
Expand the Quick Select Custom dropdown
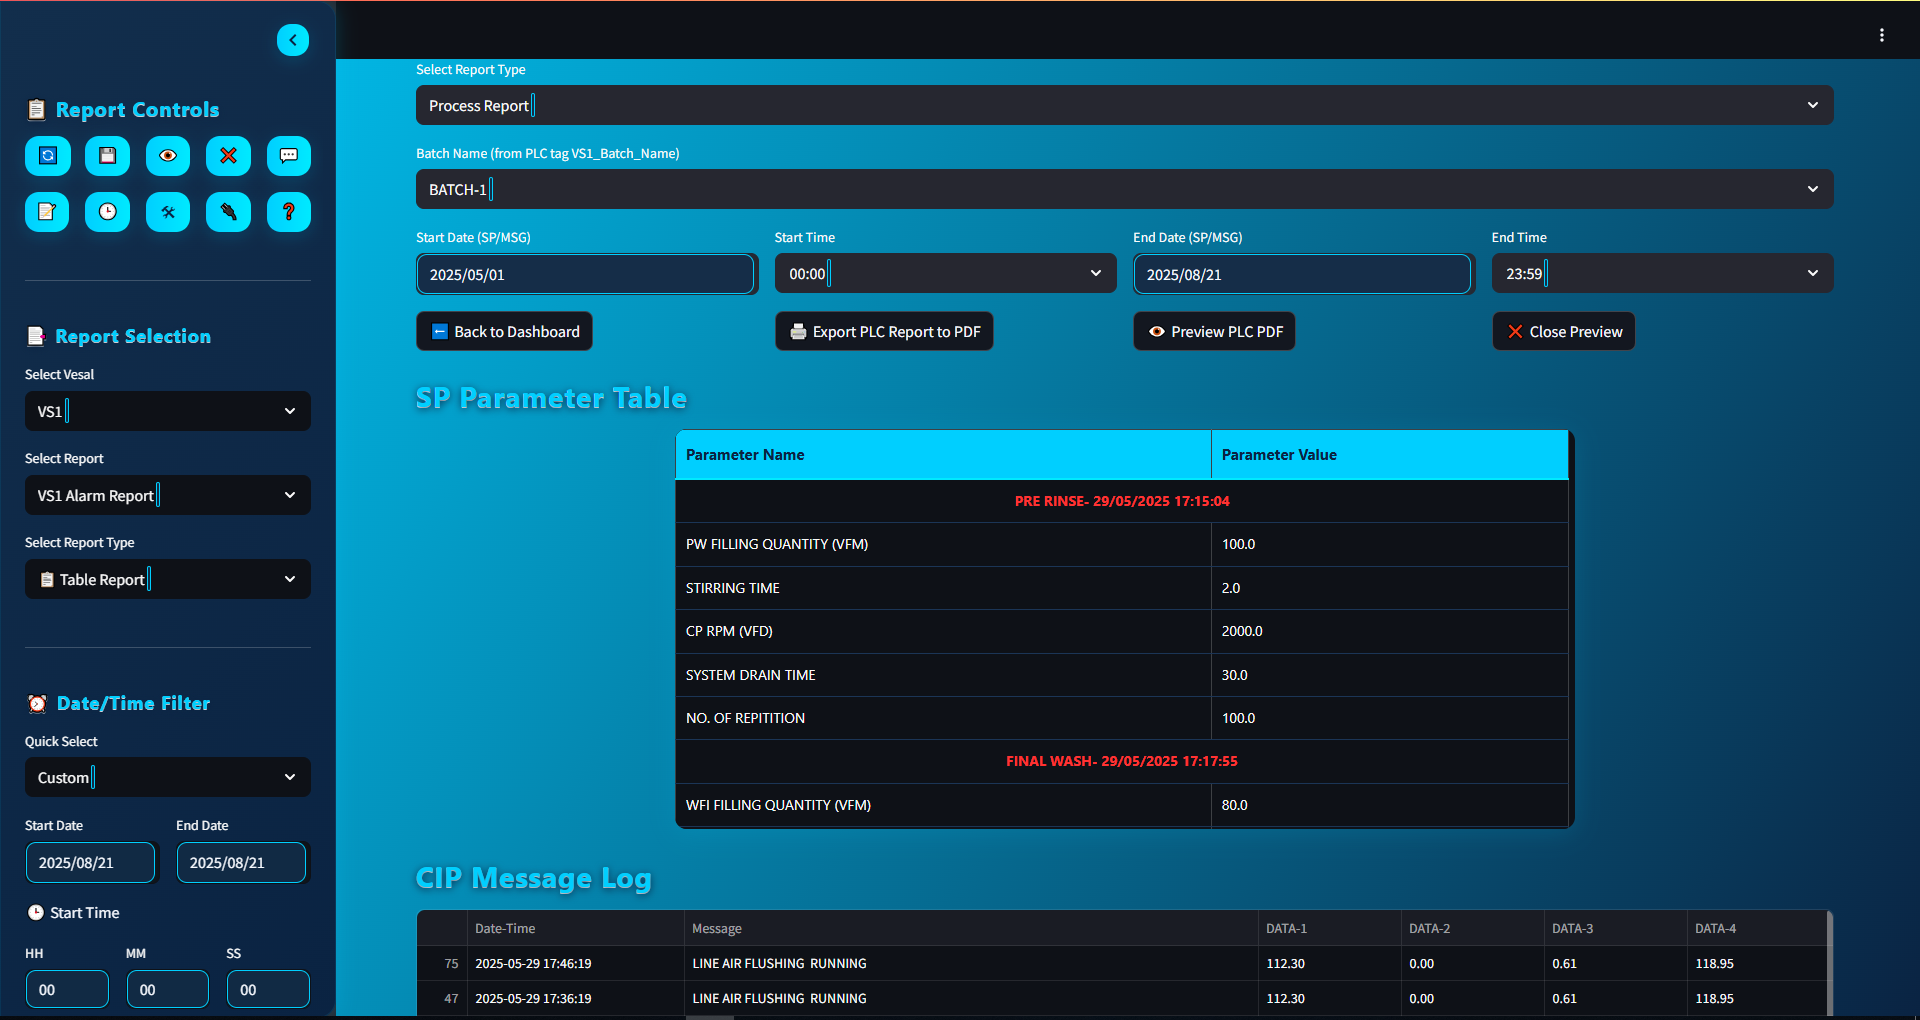tap(167, 777)
